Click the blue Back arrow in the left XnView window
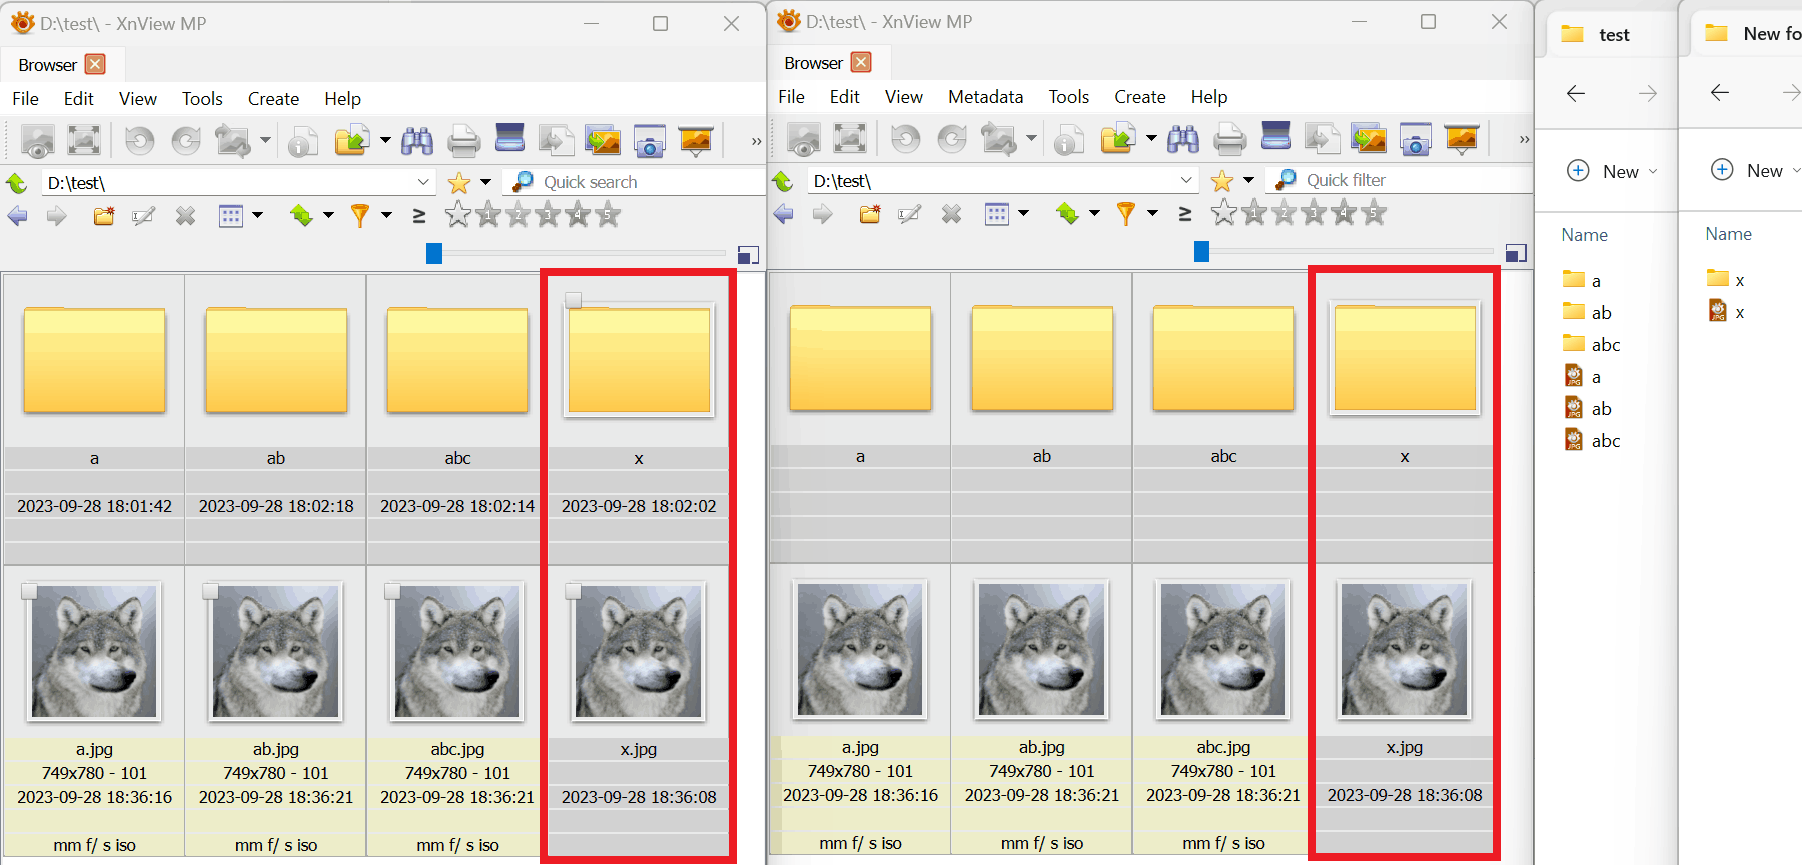The image size is (1802, 865). tap(18, 216)
